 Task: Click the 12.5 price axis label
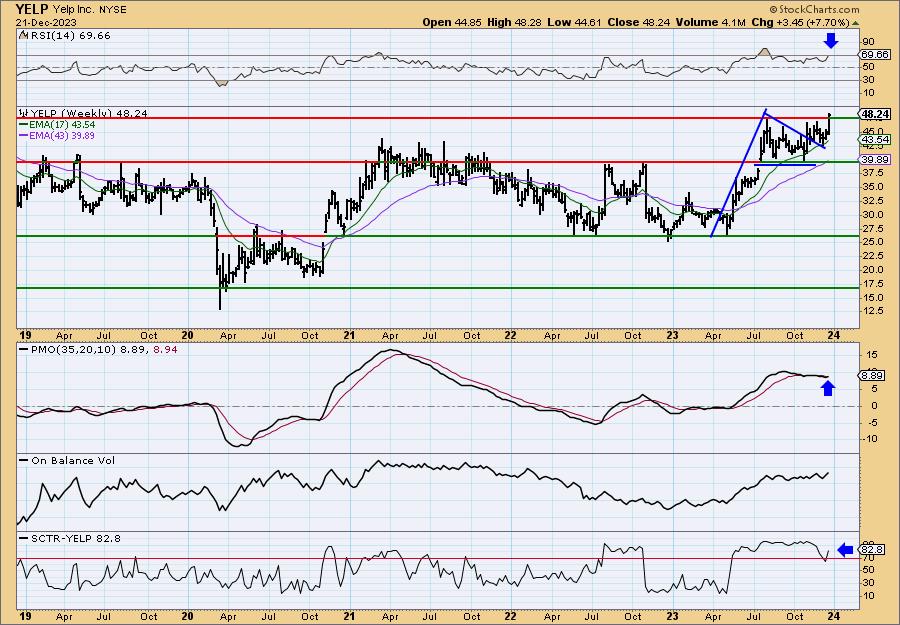click(872, 311)
